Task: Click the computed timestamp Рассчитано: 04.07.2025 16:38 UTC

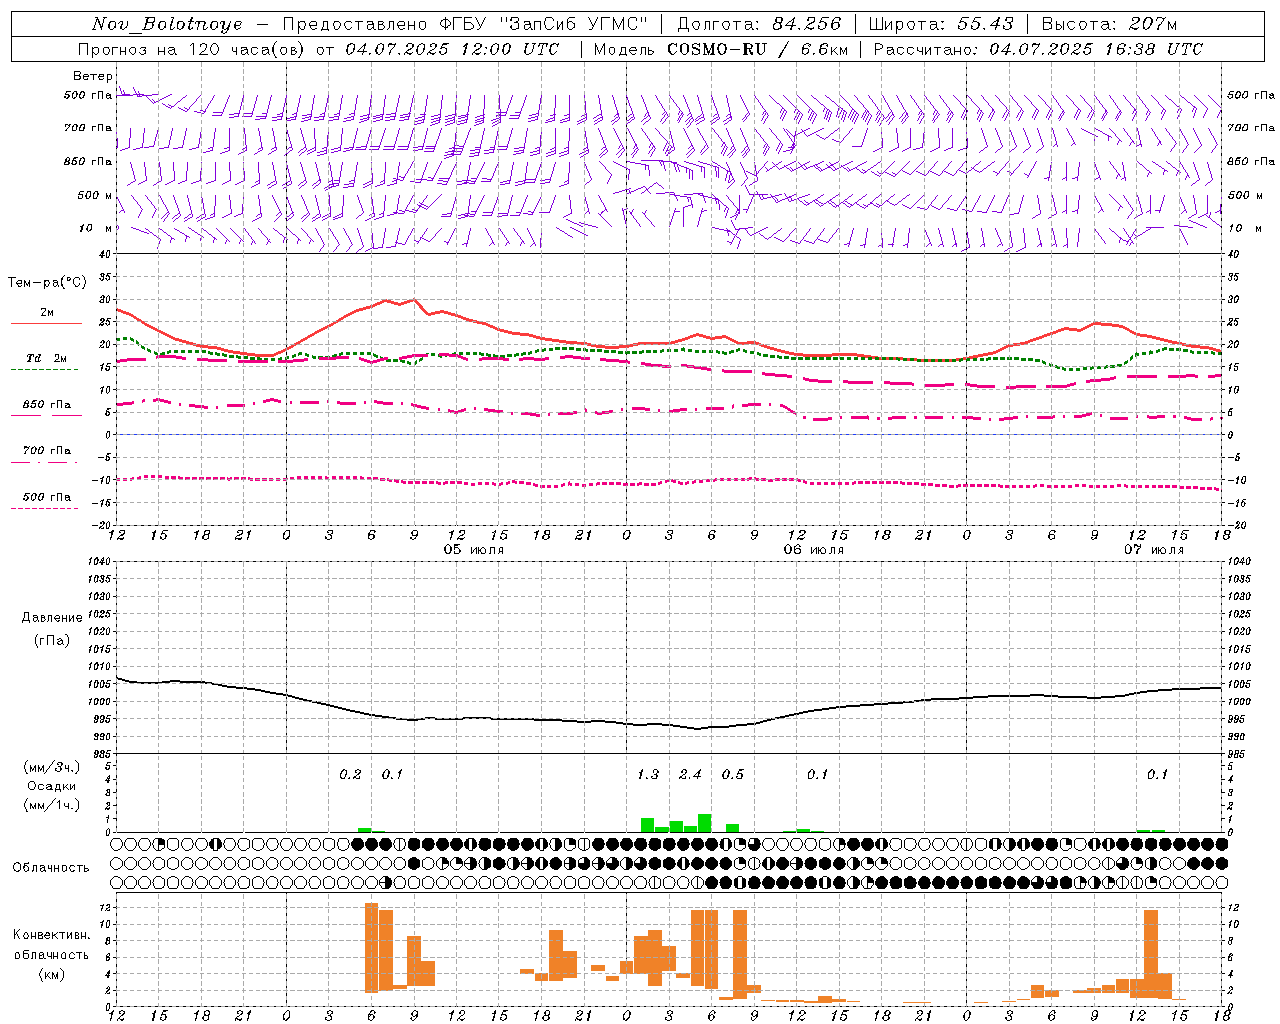Action: click(1038, 49)
